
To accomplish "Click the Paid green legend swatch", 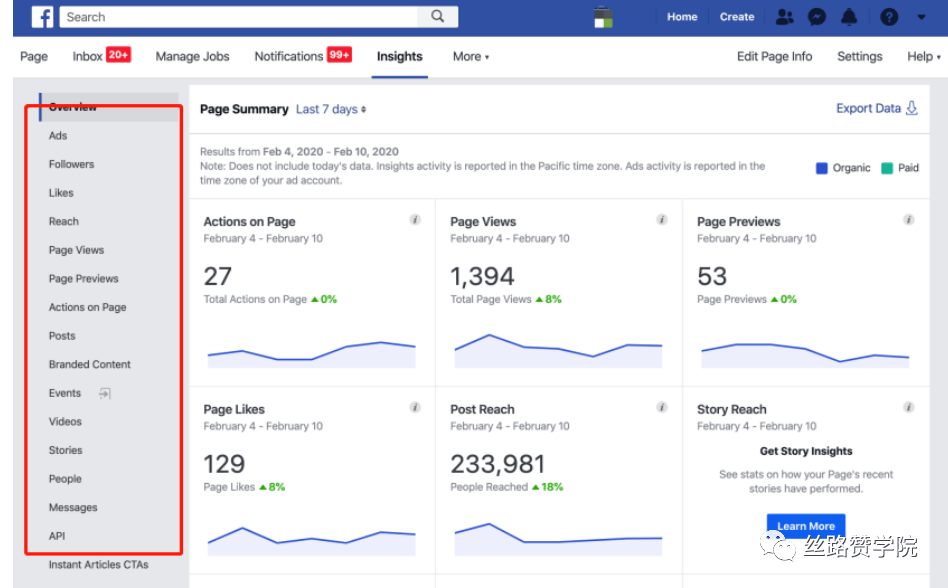I will coord(887,168).
